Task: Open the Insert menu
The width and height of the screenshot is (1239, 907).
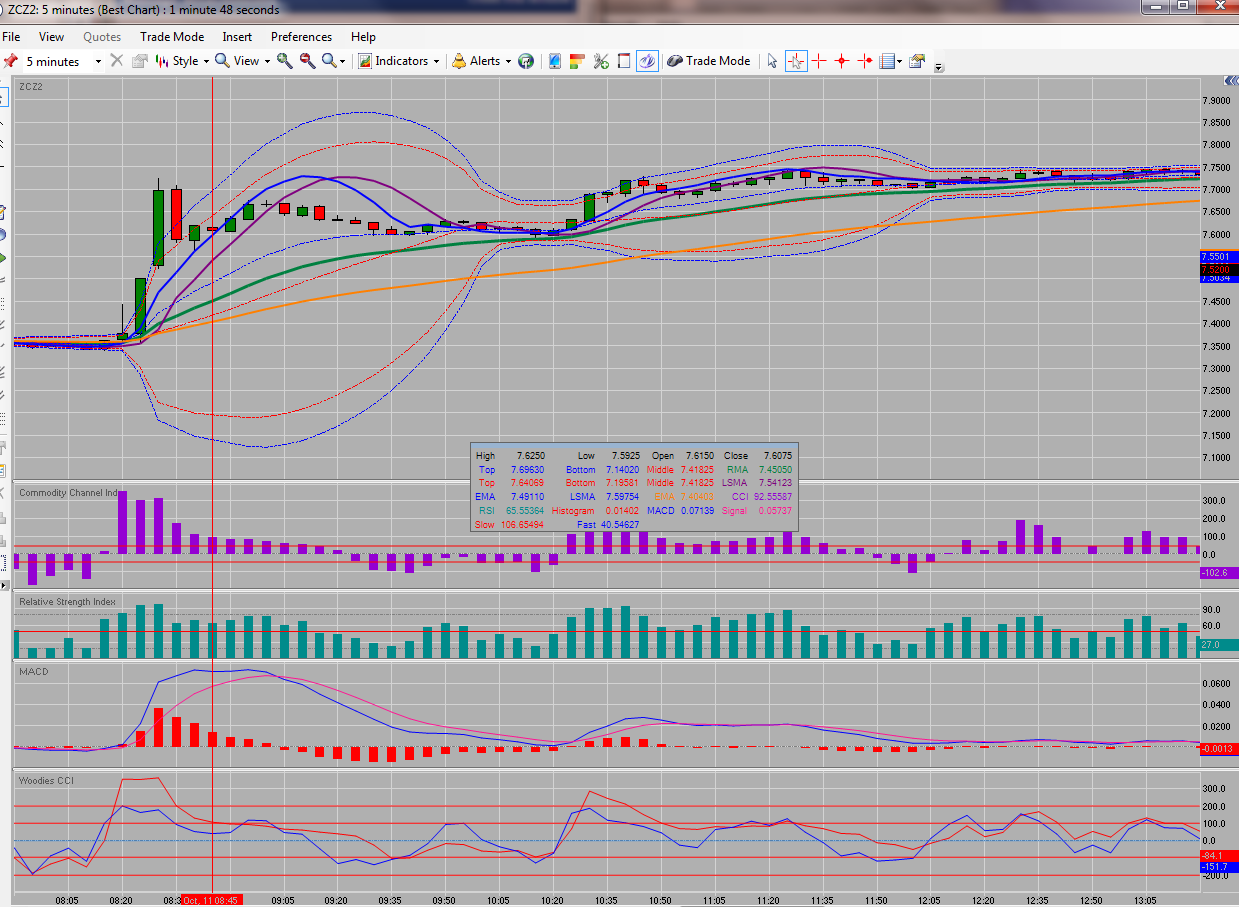Action: tap(237, 37)
